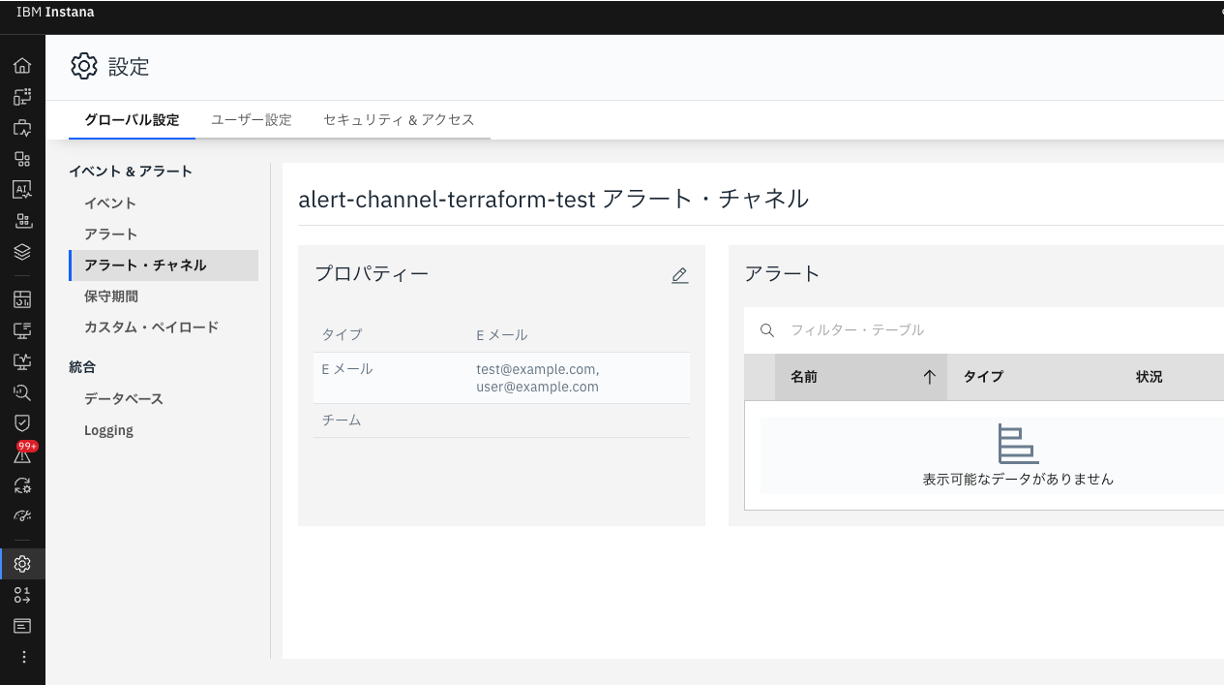Open 保守期間 in the settings menu
Screen dimensions: 1224x686
[111, 296]
